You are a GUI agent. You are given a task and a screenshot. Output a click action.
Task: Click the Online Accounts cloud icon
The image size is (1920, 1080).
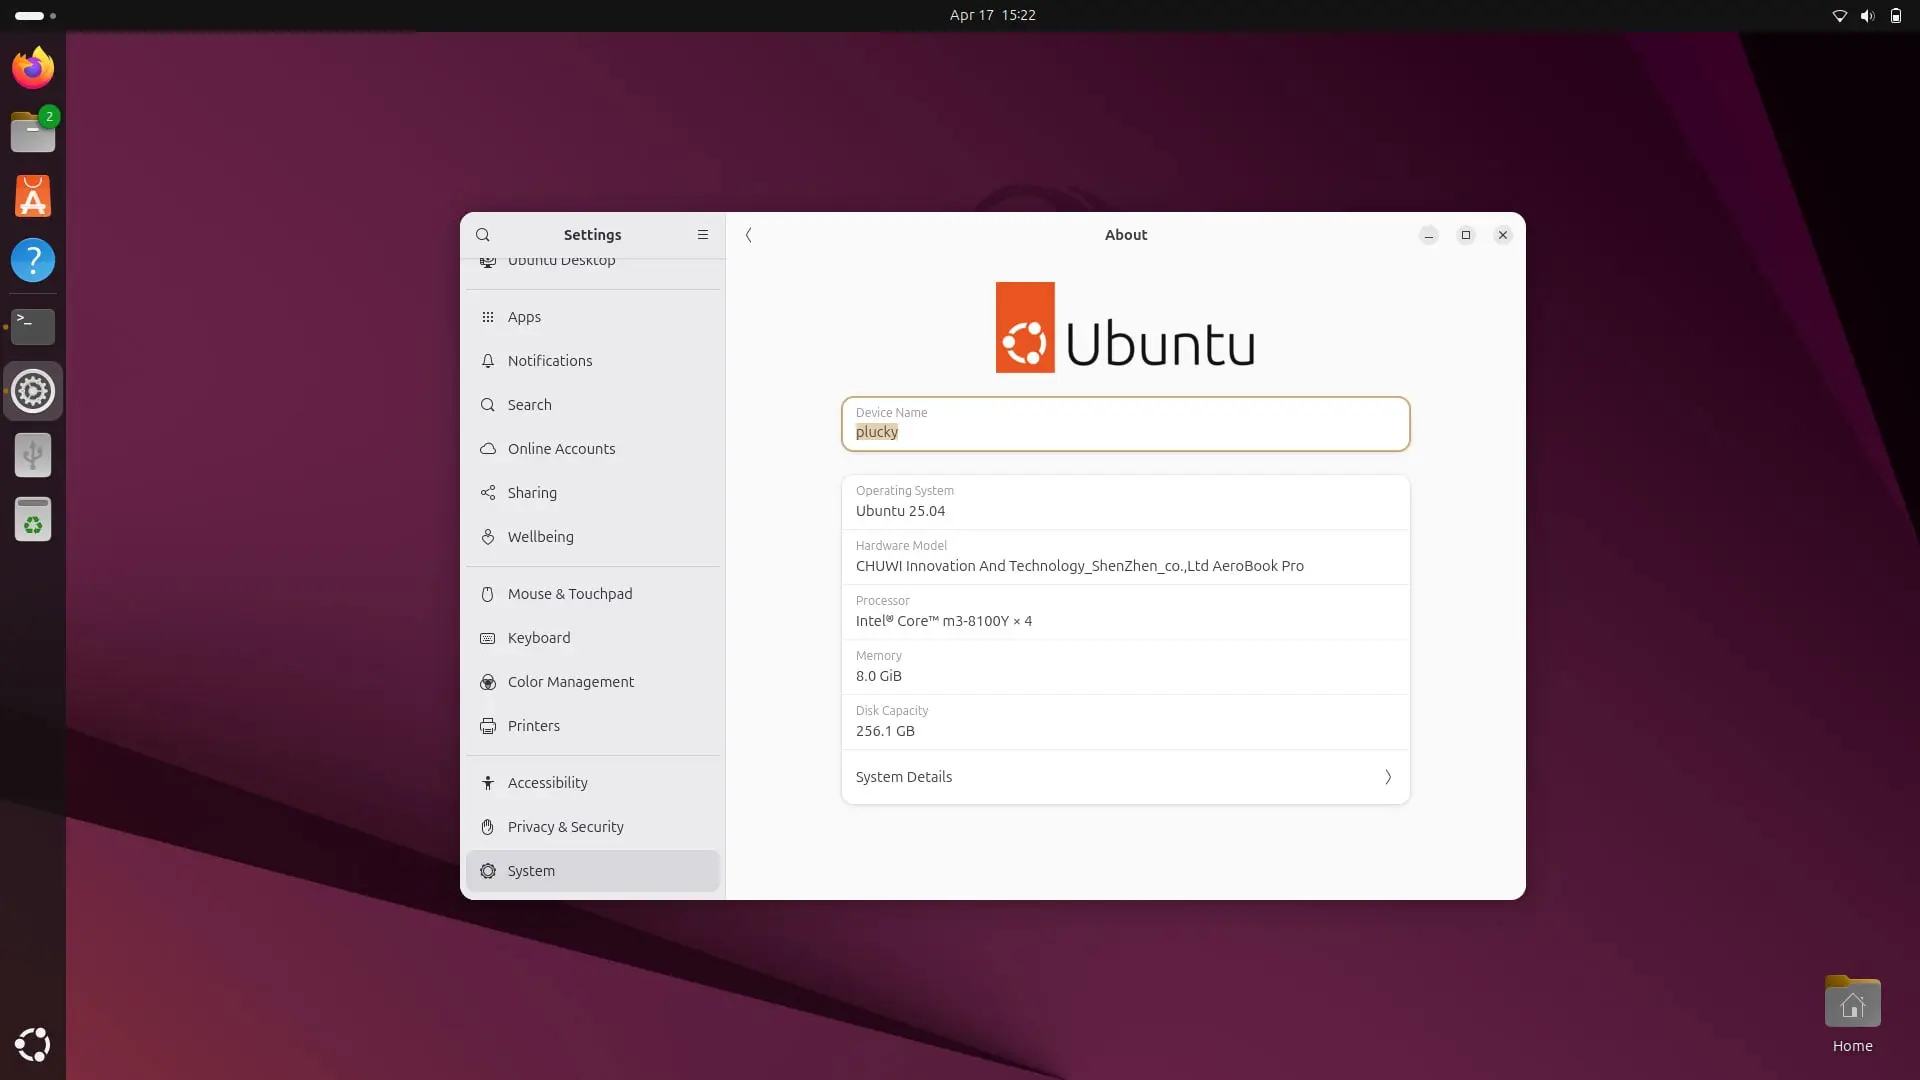pos(488,449)
